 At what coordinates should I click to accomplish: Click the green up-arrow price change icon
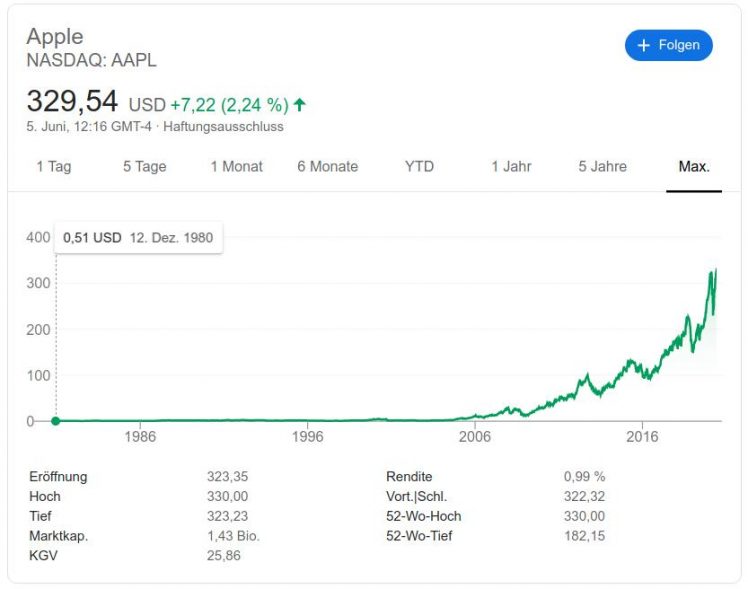pos(300,104)
